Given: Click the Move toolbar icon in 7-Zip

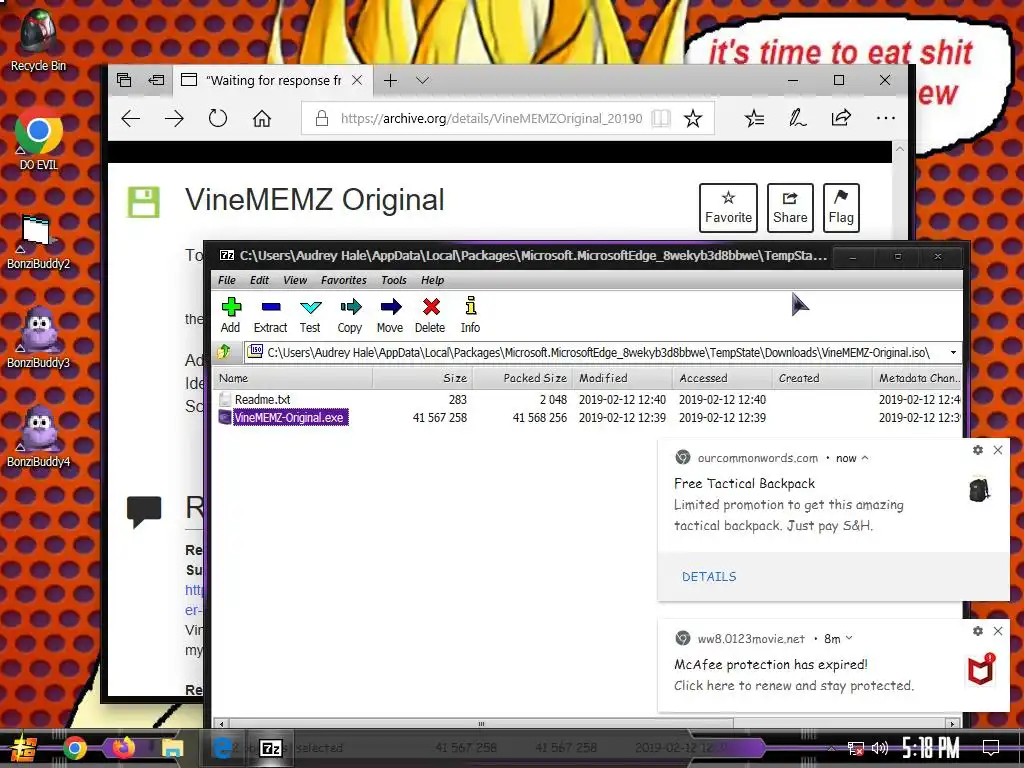Looking at the screenshot, I should pos(390,315).
